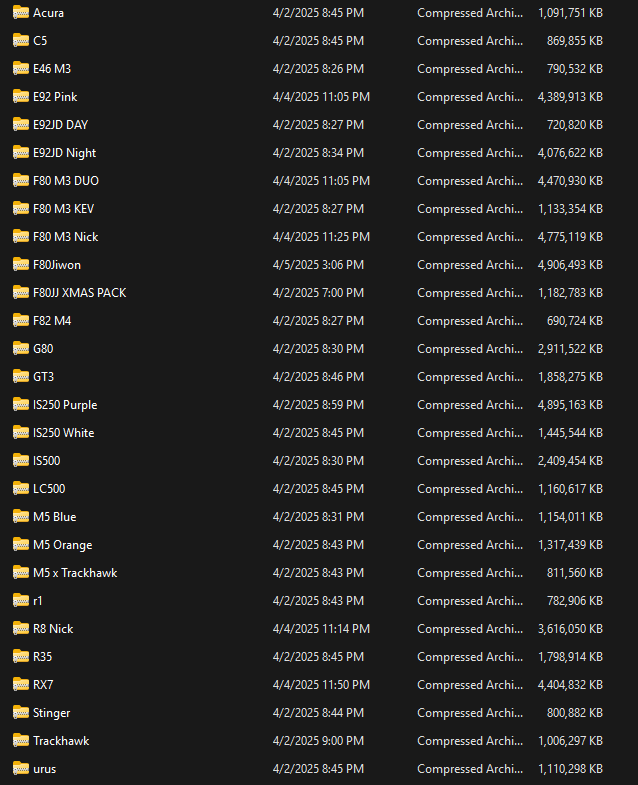The width and height of the screenshot is (638, 785).
Task: Select the R8 Nick archive icon
Action: click(x=21, y=629)
